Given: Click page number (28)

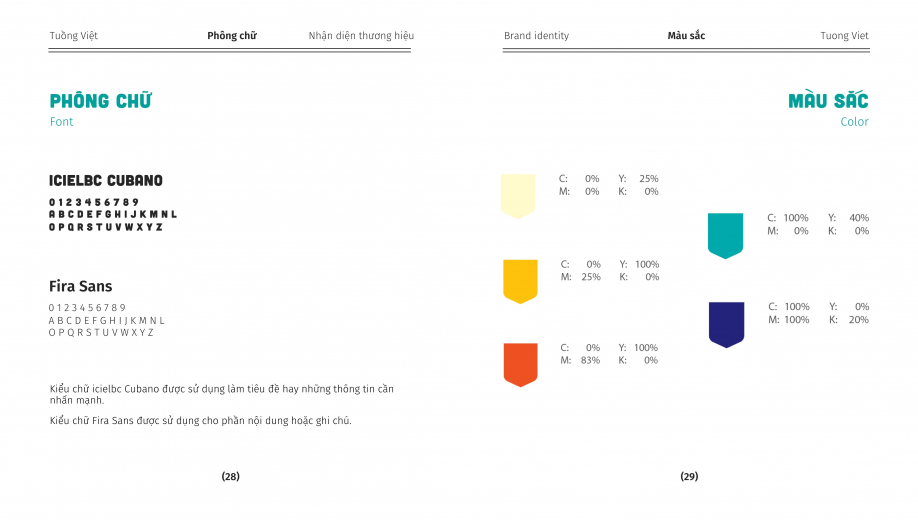Looking at the screenshot, I should tap(231, 477).
